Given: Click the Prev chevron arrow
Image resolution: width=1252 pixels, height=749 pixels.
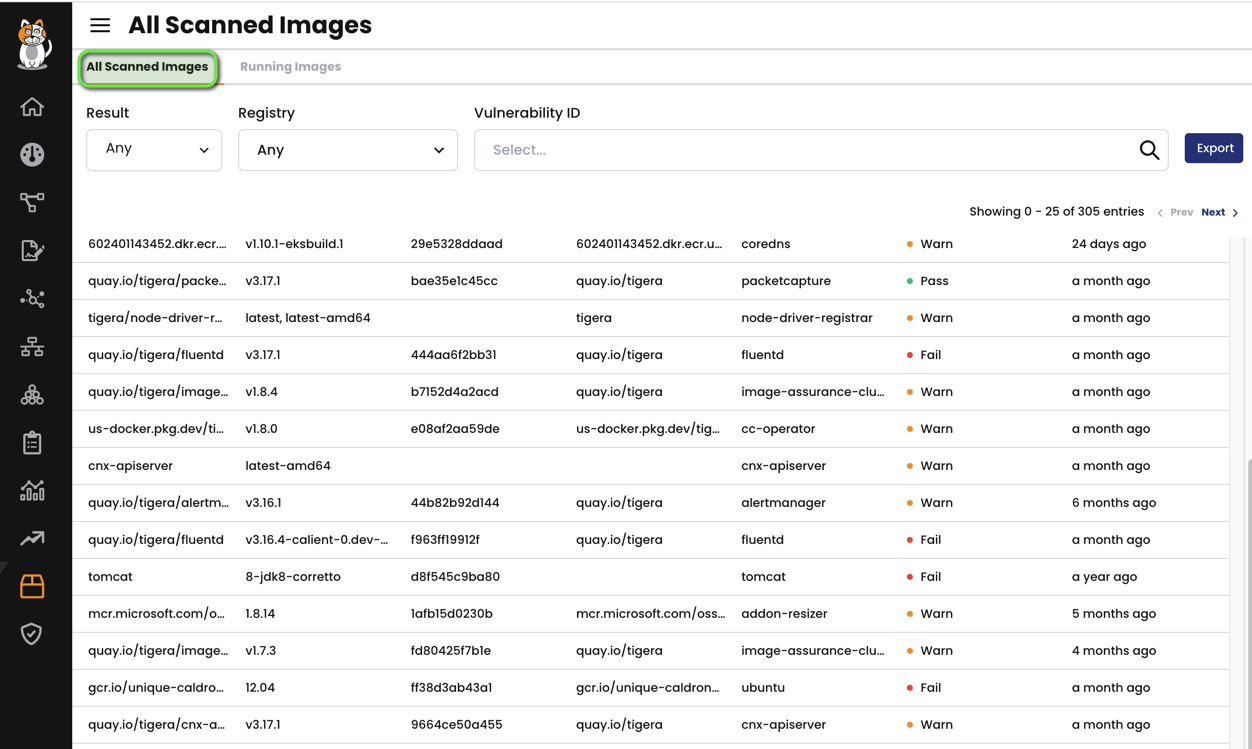Looking at the screenshot, I should (x=1160, y=213).
